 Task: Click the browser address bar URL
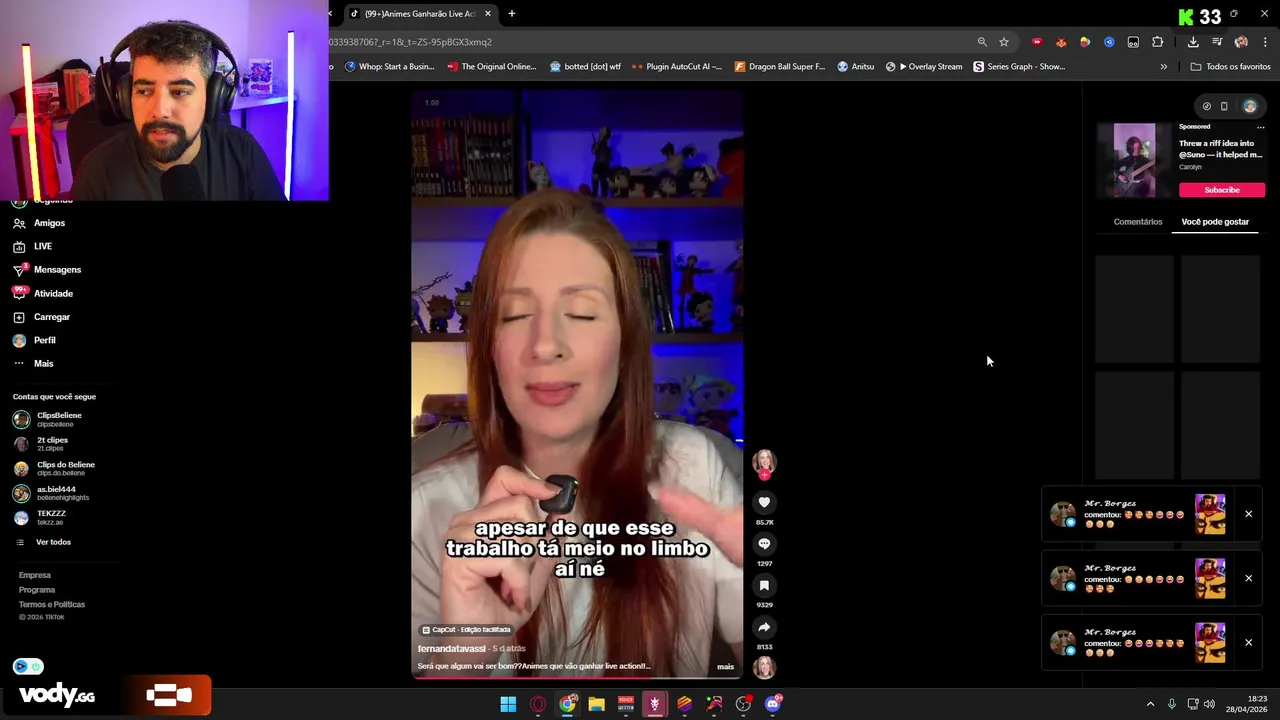pos(410,42)
